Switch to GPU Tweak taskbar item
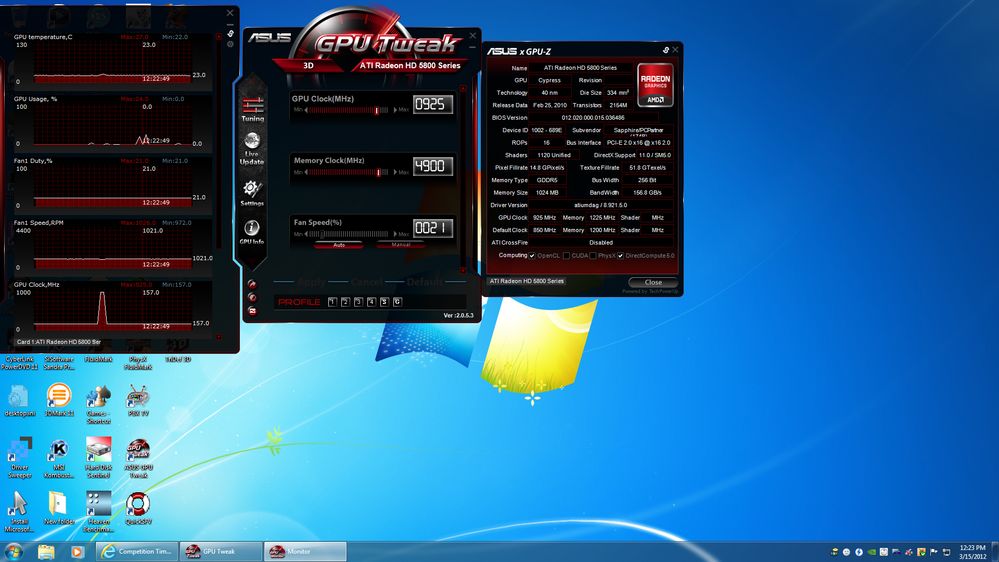 [x=221, y=551]
